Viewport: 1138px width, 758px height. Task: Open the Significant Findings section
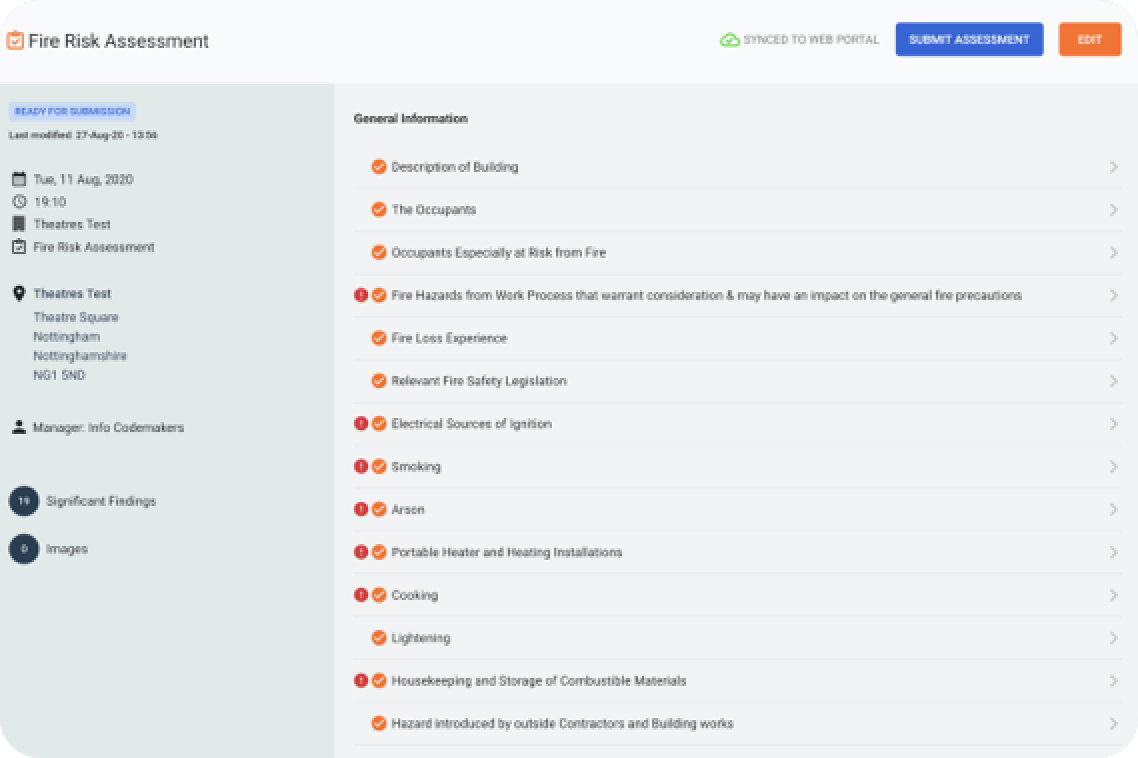[100, 501]
